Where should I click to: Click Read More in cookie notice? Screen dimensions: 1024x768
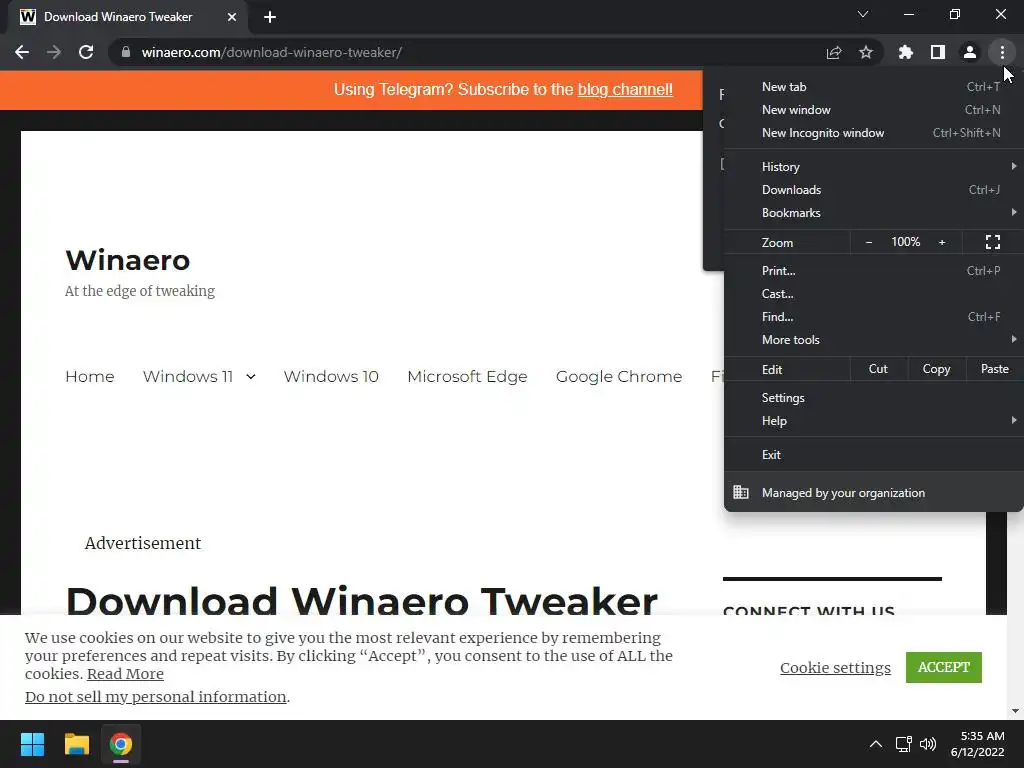(125, 674)
